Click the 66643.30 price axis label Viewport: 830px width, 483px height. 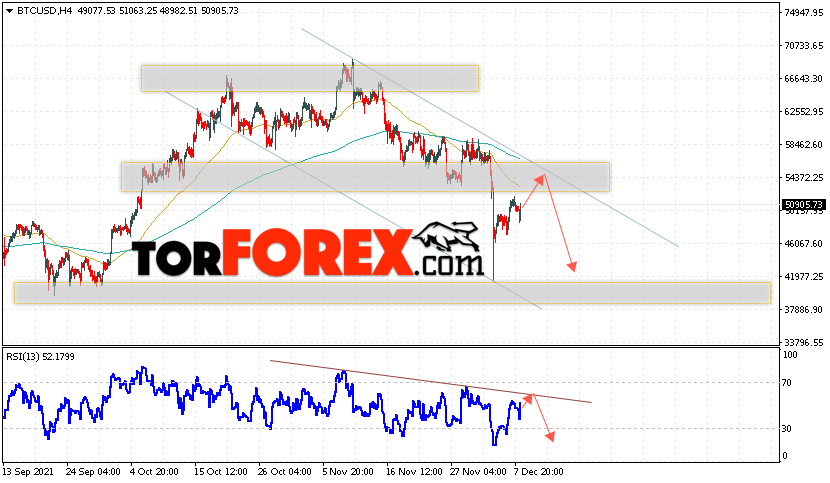click(804, 78)
